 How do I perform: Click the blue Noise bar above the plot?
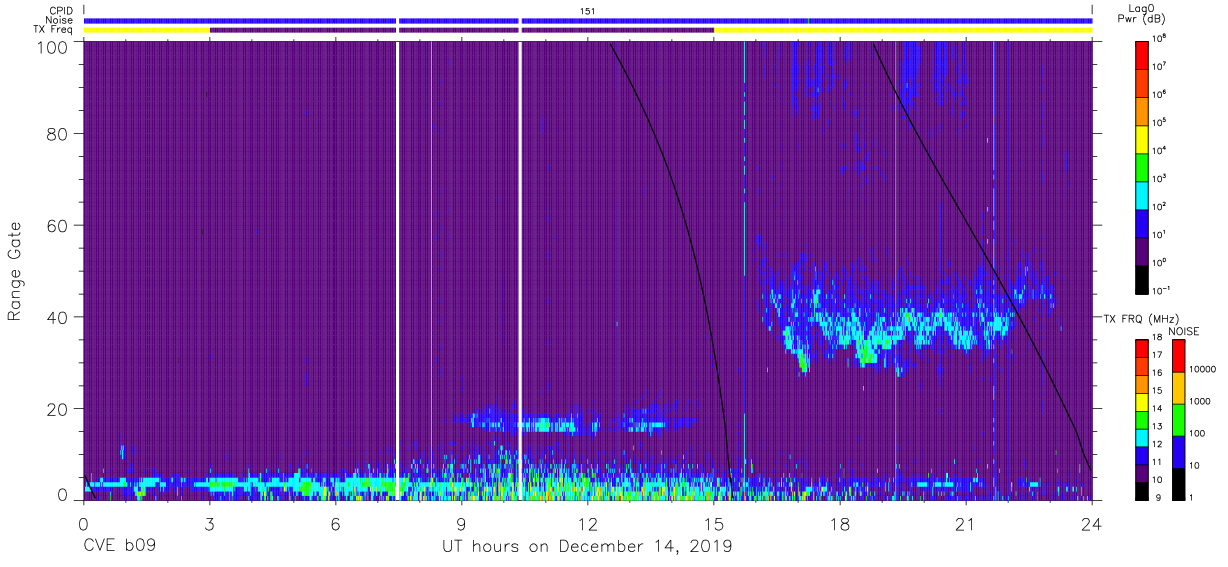click(588, 20)
